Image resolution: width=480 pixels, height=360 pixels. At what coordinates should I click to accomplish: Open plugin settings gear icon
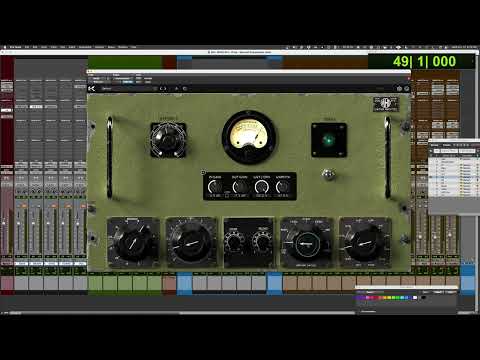tap(399, 89)
